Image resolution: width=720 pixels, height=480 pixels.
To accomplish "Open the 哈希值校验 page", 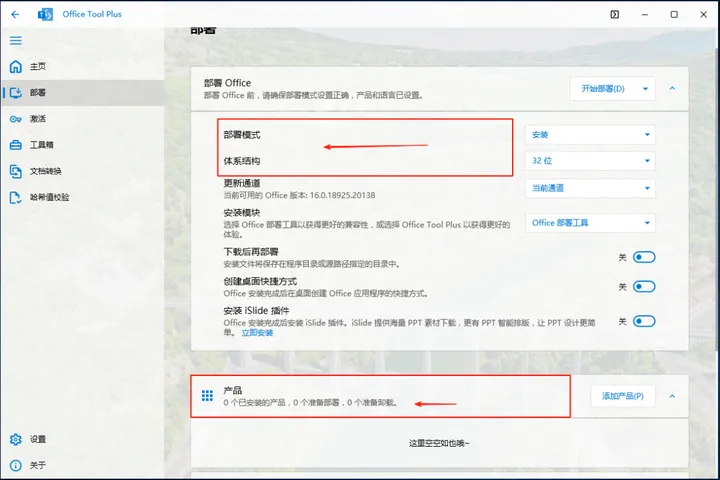I will pos(83,198).
